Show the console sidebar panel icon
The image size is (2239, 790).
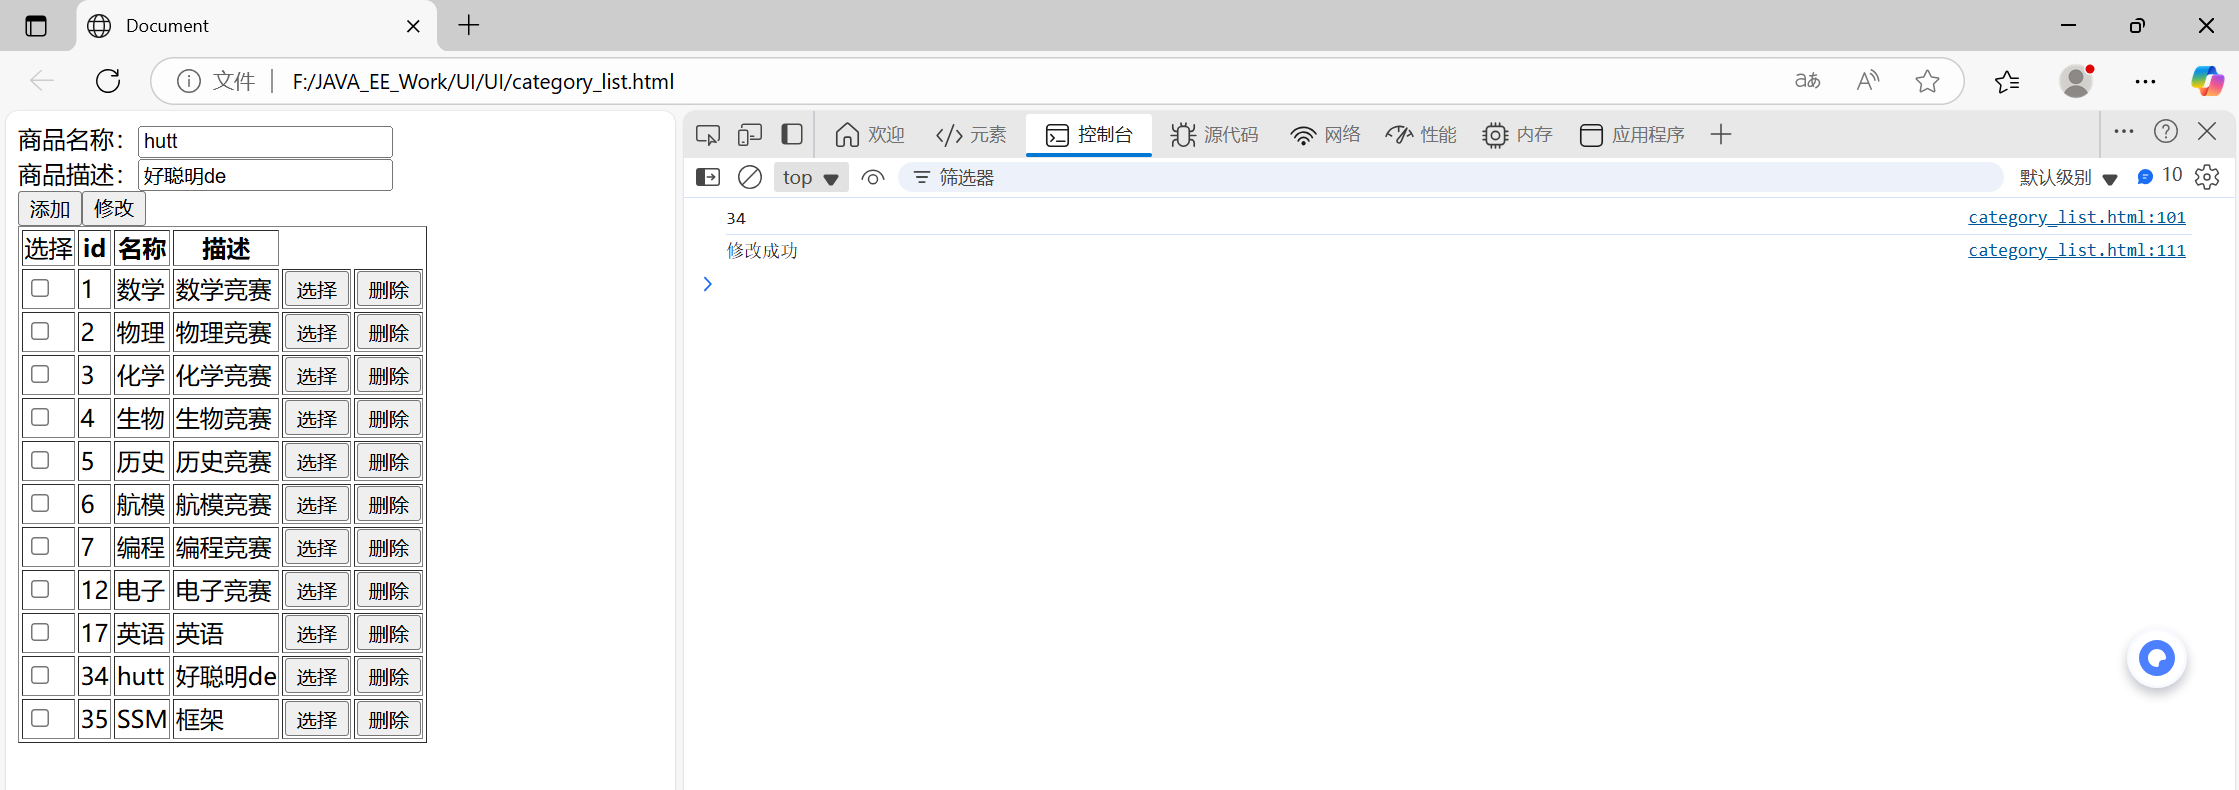(708, 177)
